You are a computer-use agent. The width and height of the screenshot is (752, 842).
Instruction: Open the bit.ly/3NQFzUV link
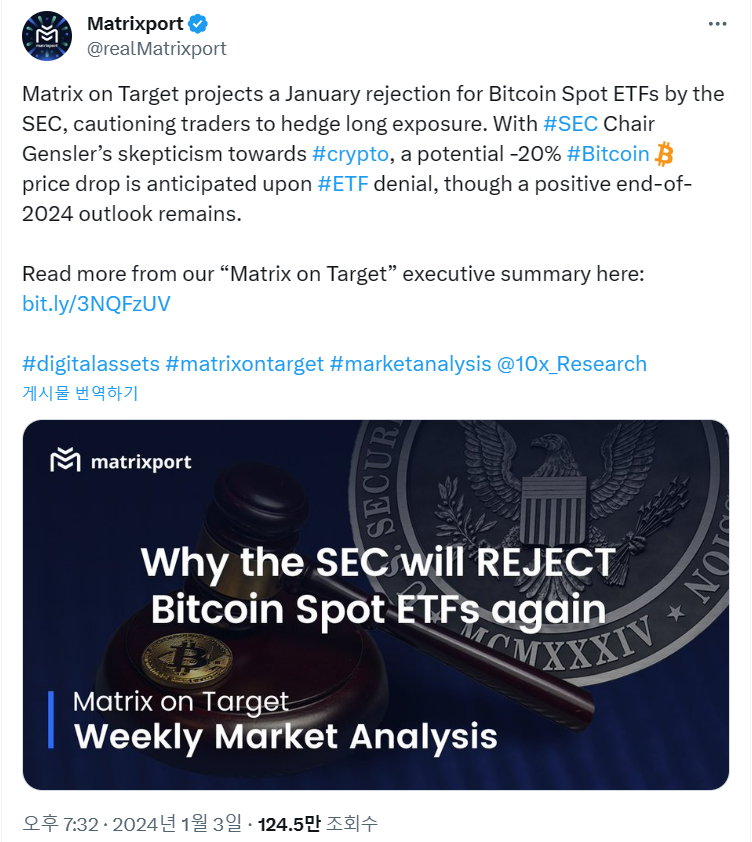(96, 304)
